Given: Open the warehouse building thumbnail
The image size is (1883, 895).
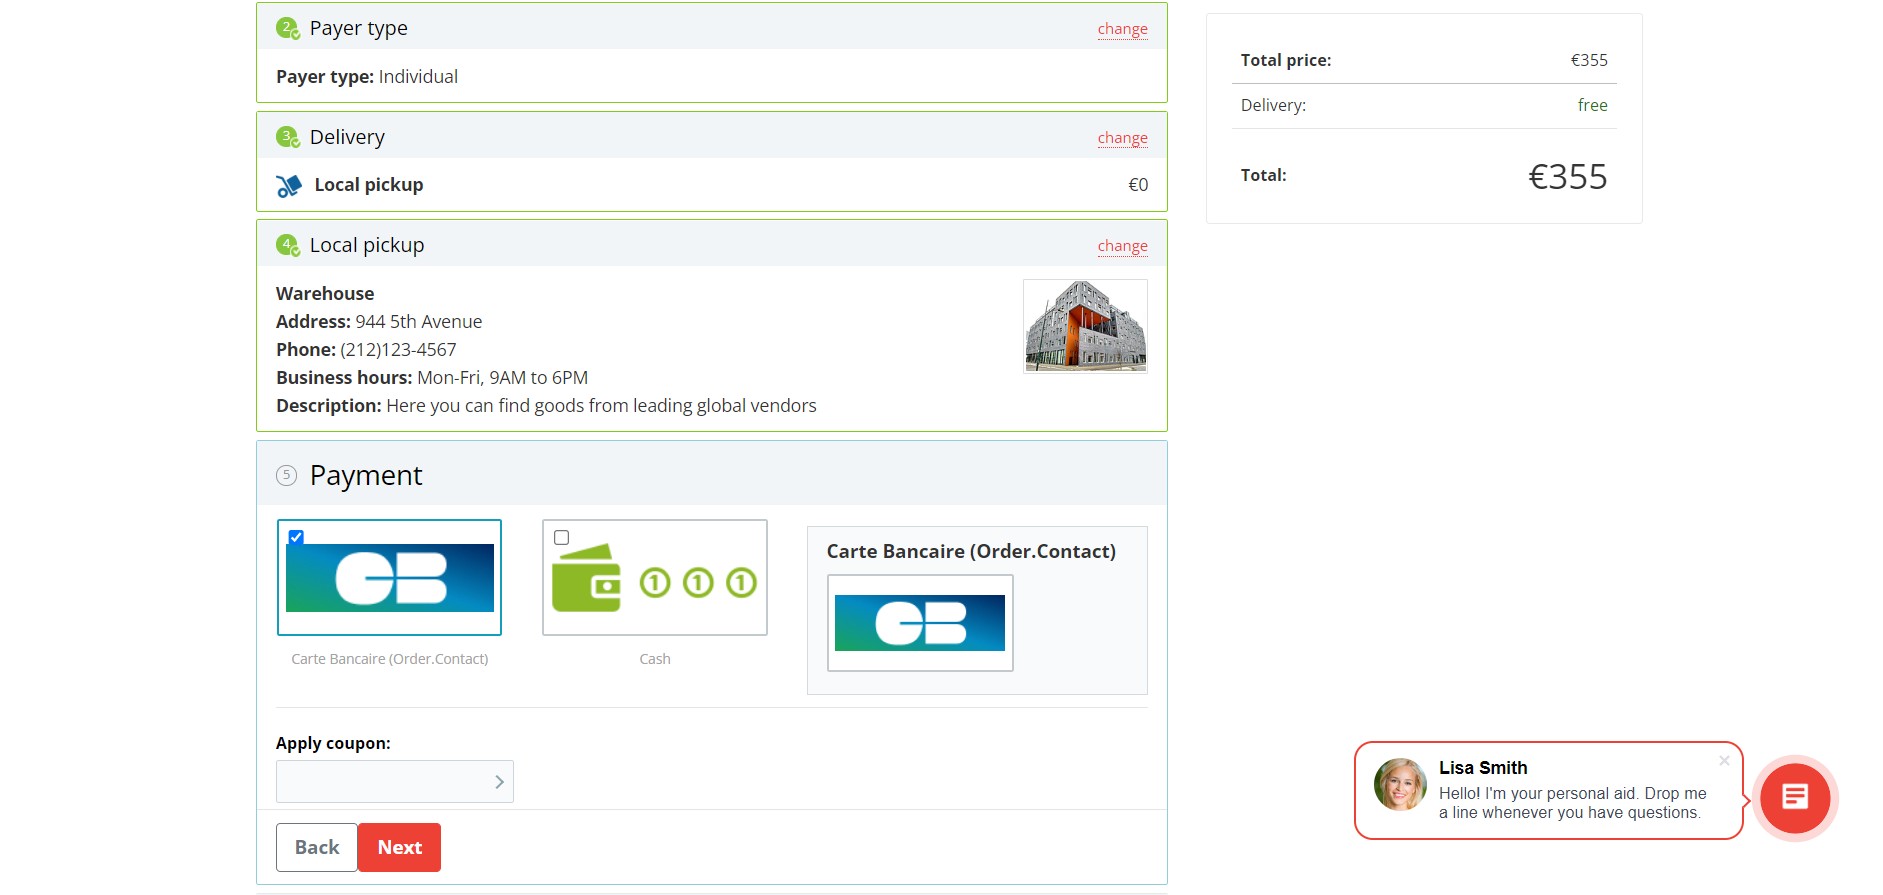Looking at the screenshot, I should 1085,326.
